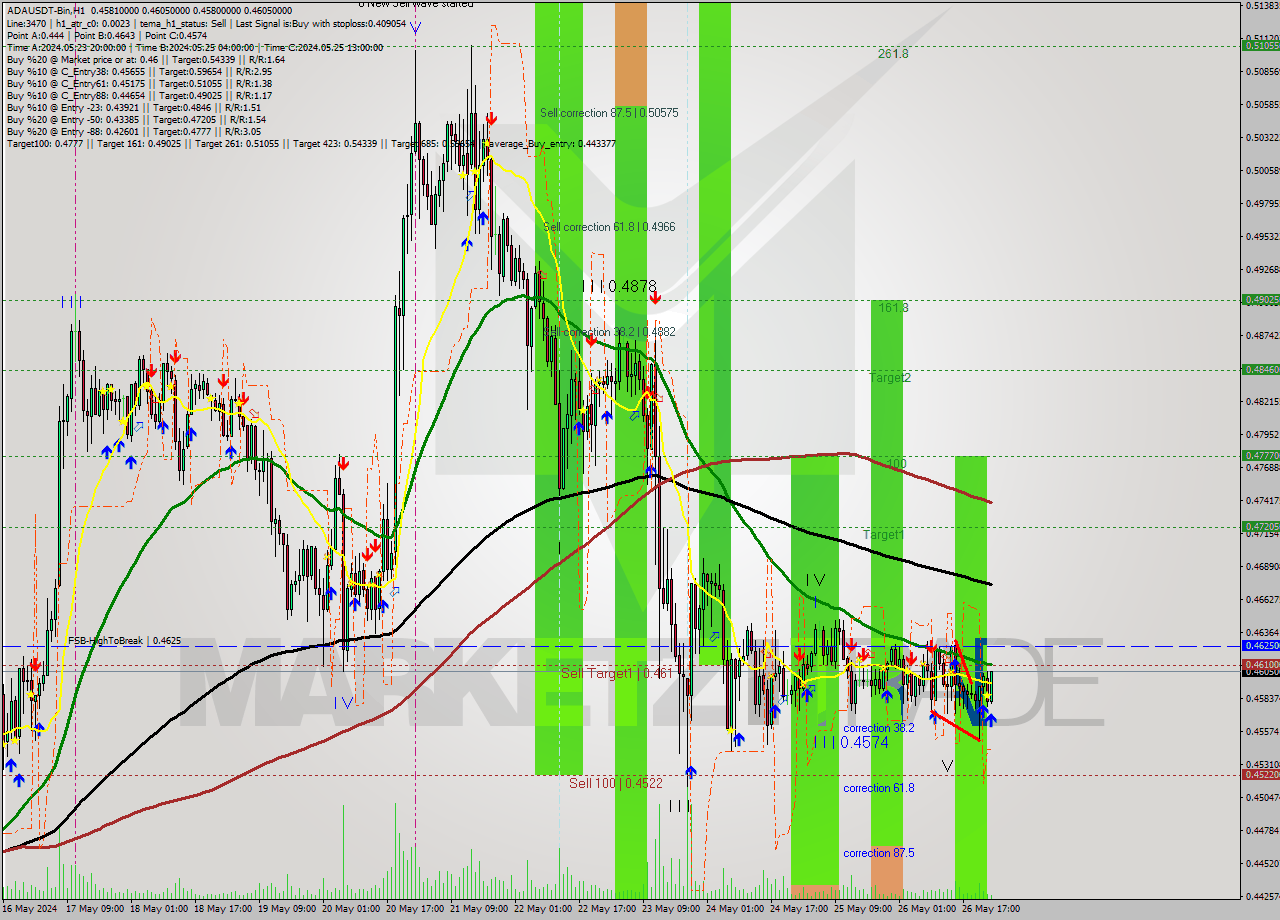Viewport: 1280px width, 920px height.
Task: Select the blue 'correction 61.8' label
Action: [x=878, y=788]
